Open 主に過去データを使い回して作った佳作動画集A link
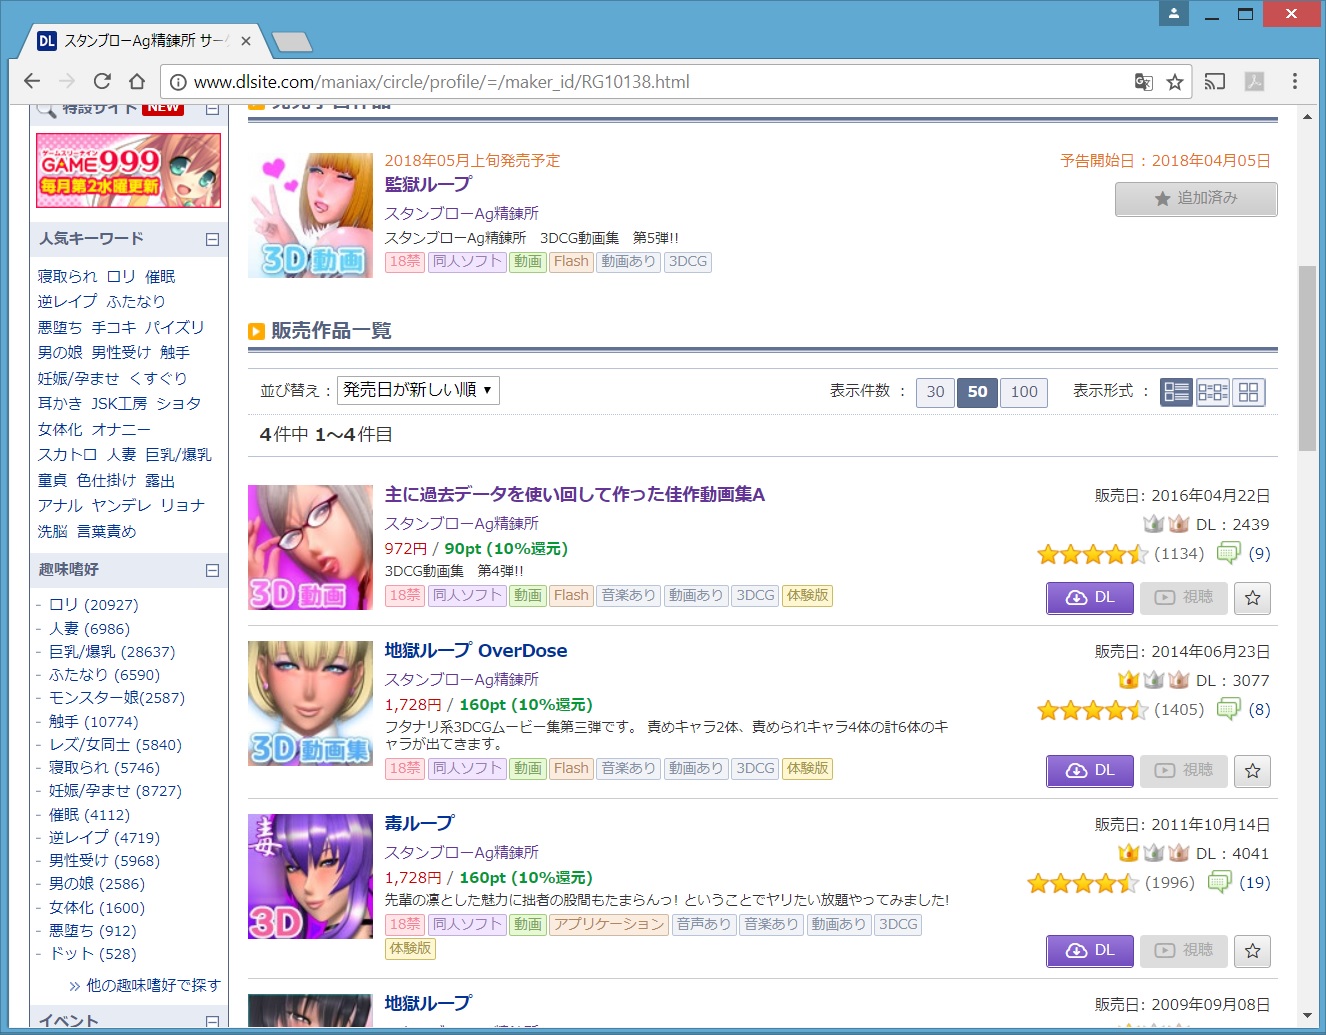 575,495
